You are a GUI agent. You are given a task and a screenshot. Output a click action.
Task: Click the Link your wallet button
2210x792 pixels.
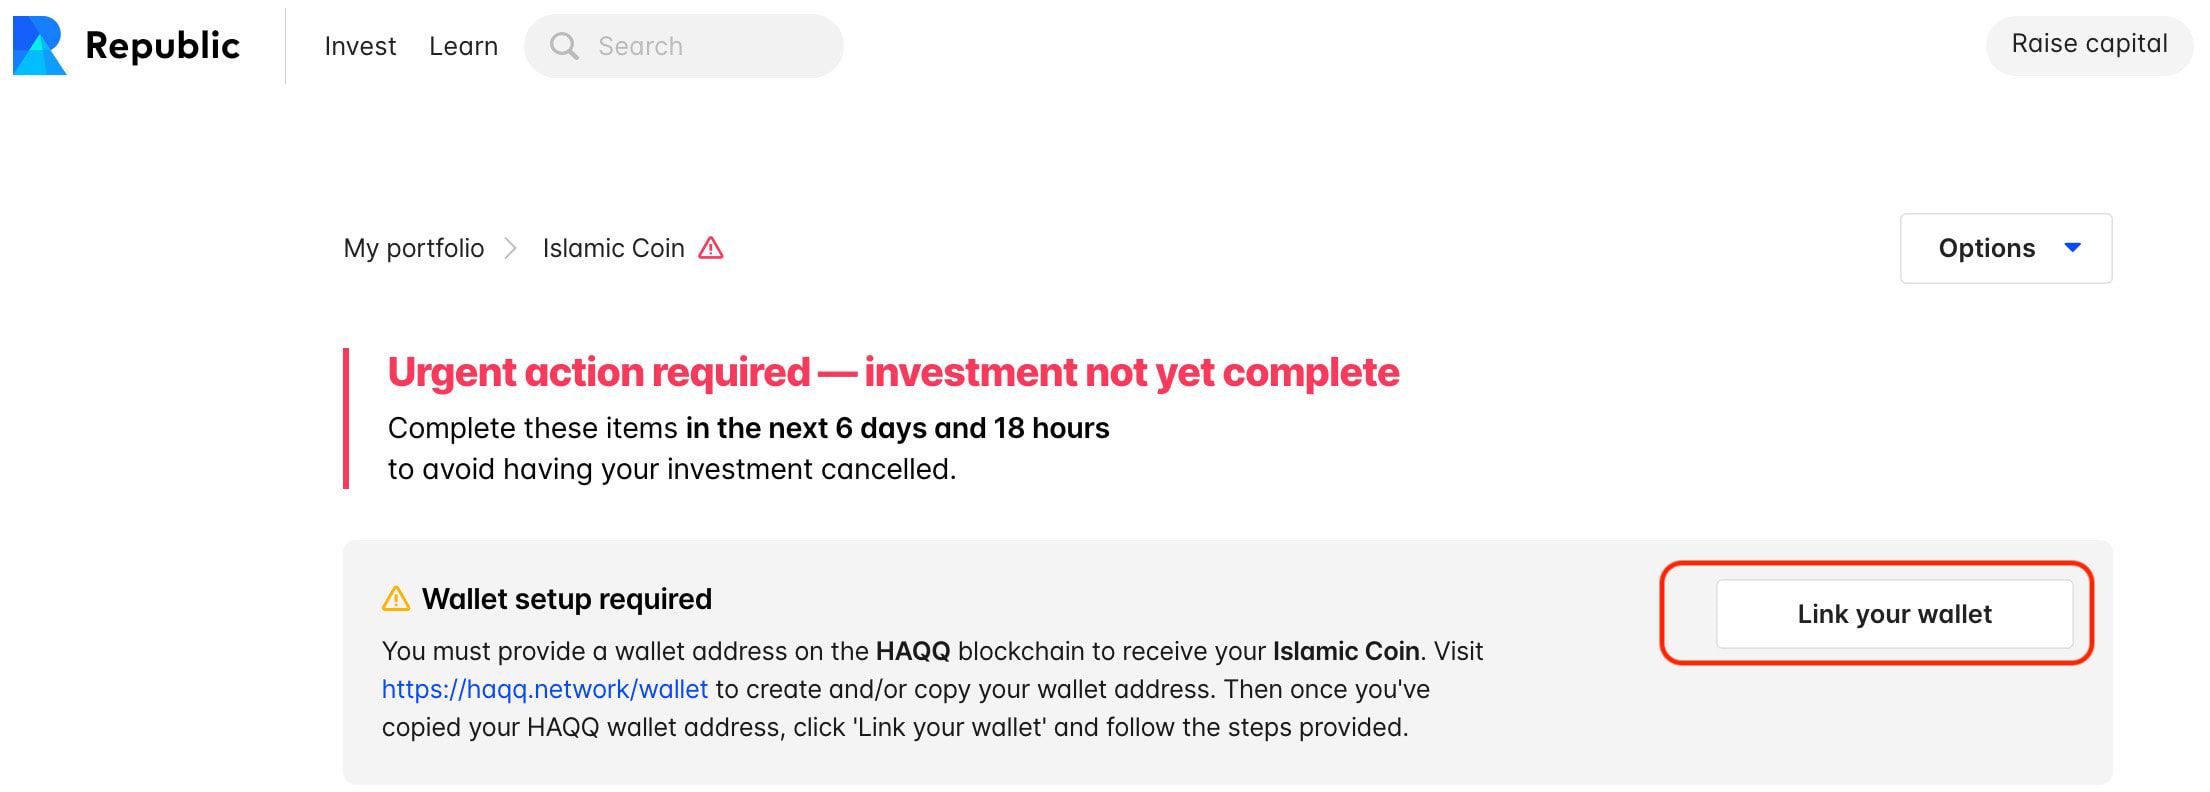[x=1894, y=614]
